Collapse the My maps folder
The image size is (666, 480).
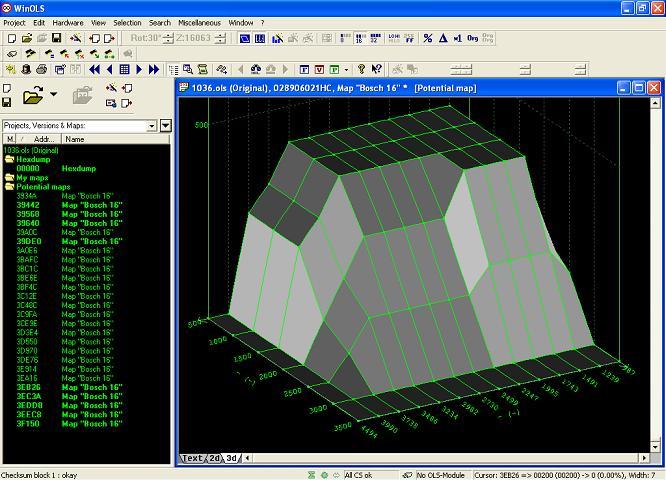coord(9,178)
